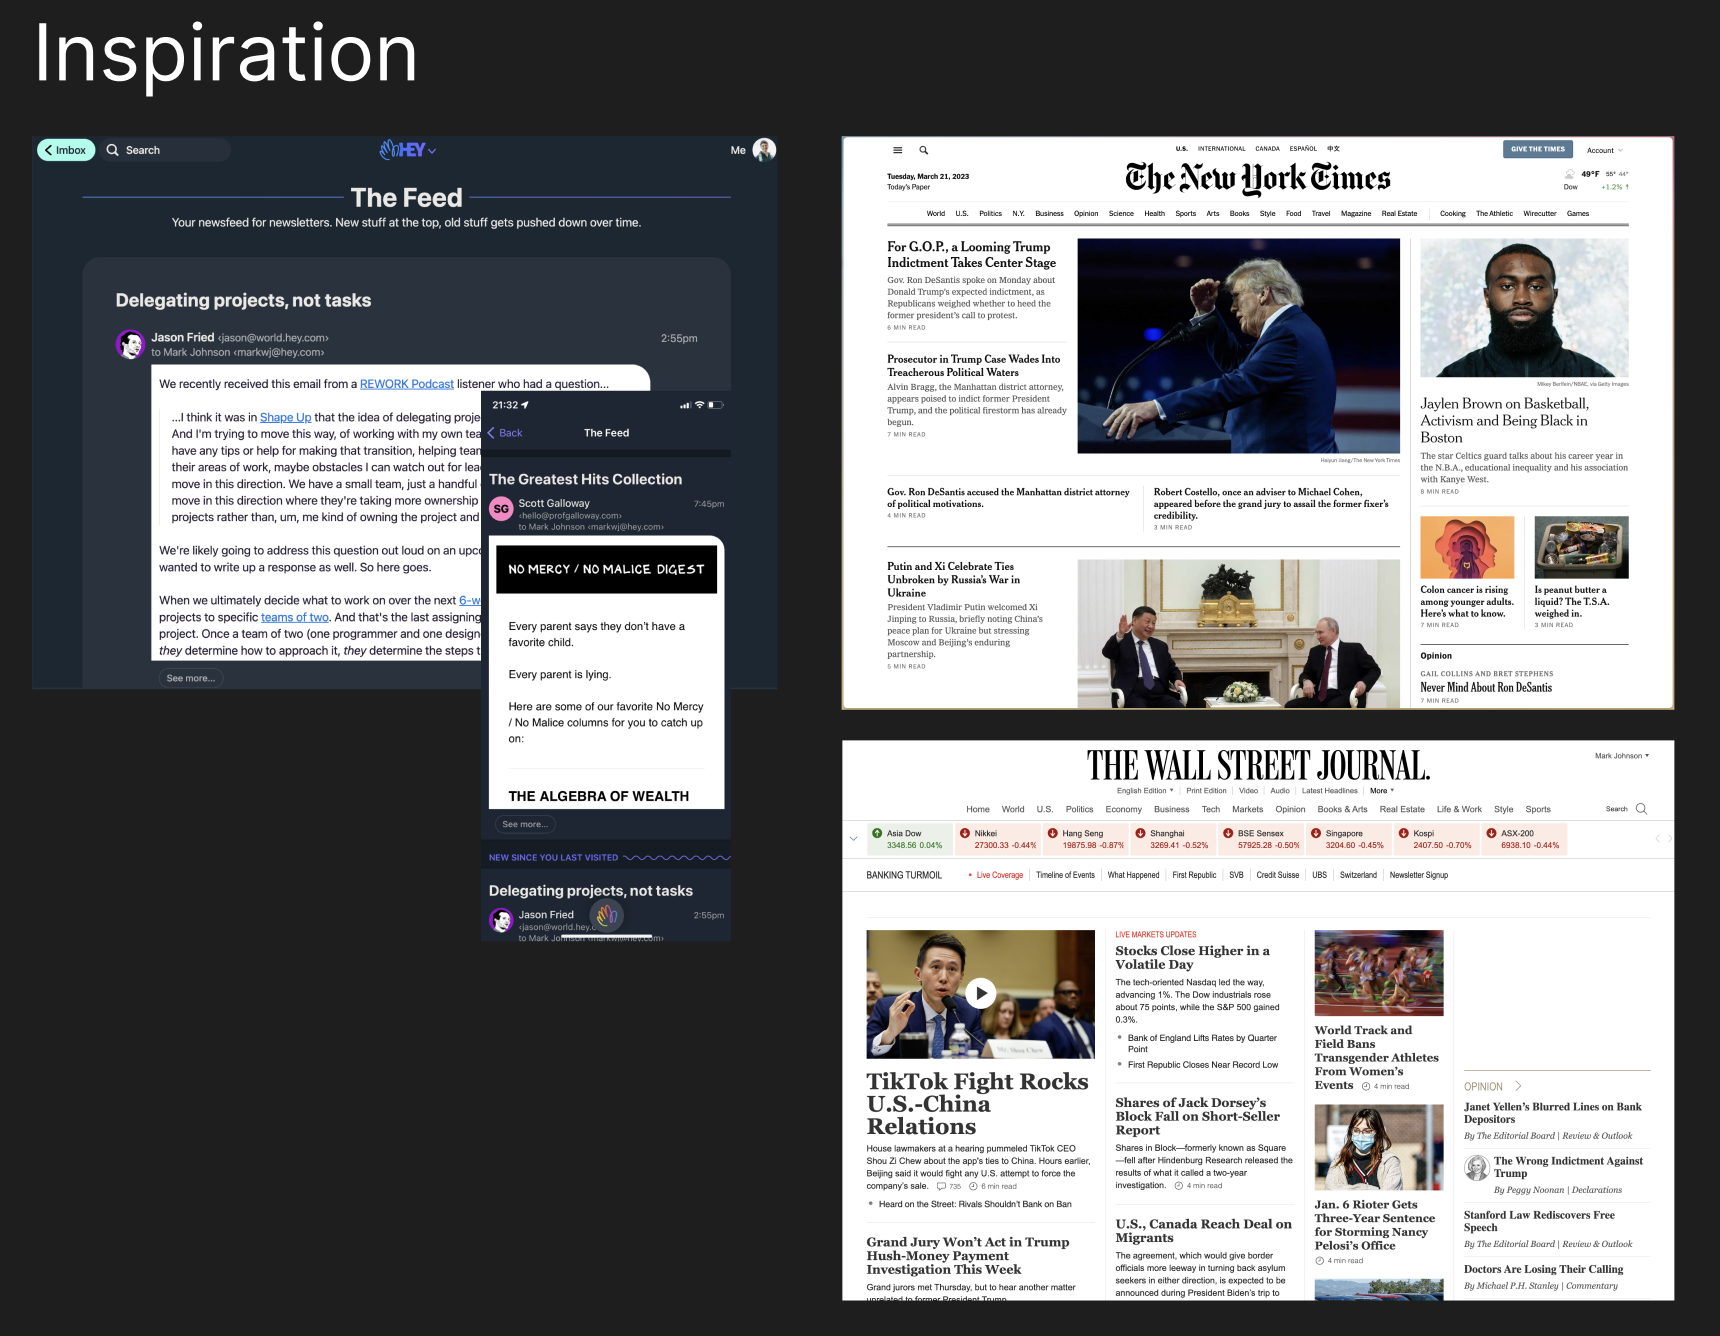1720x1336 pixels.
Task: Collapse the WSJ markets ticker strip chevron
Action: tap(853, 839)
